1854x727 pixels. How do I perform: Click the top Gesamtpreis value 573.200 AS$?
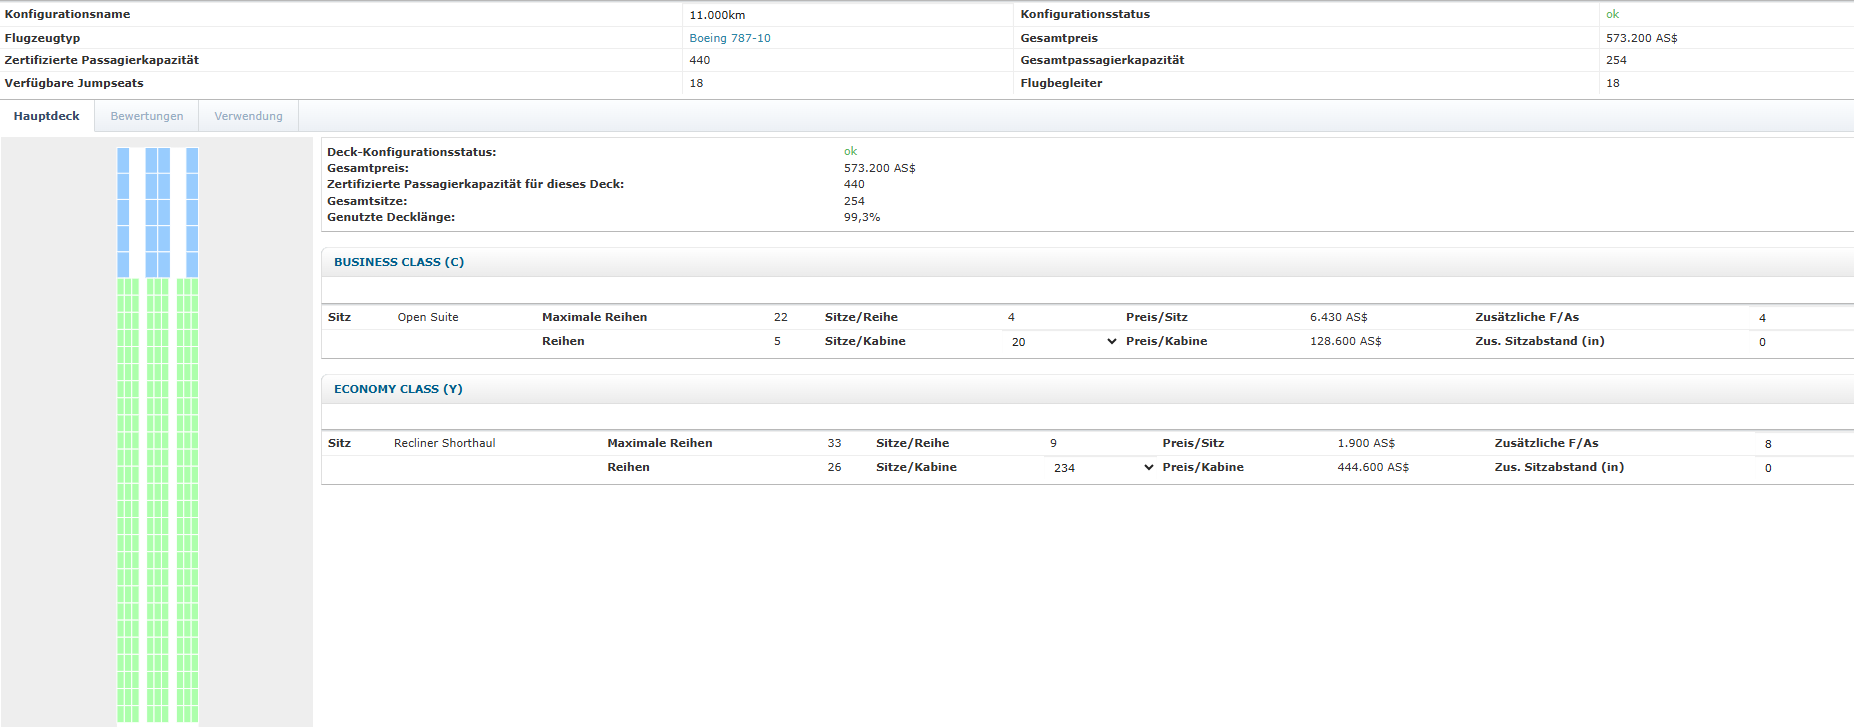coord(1641,38)
